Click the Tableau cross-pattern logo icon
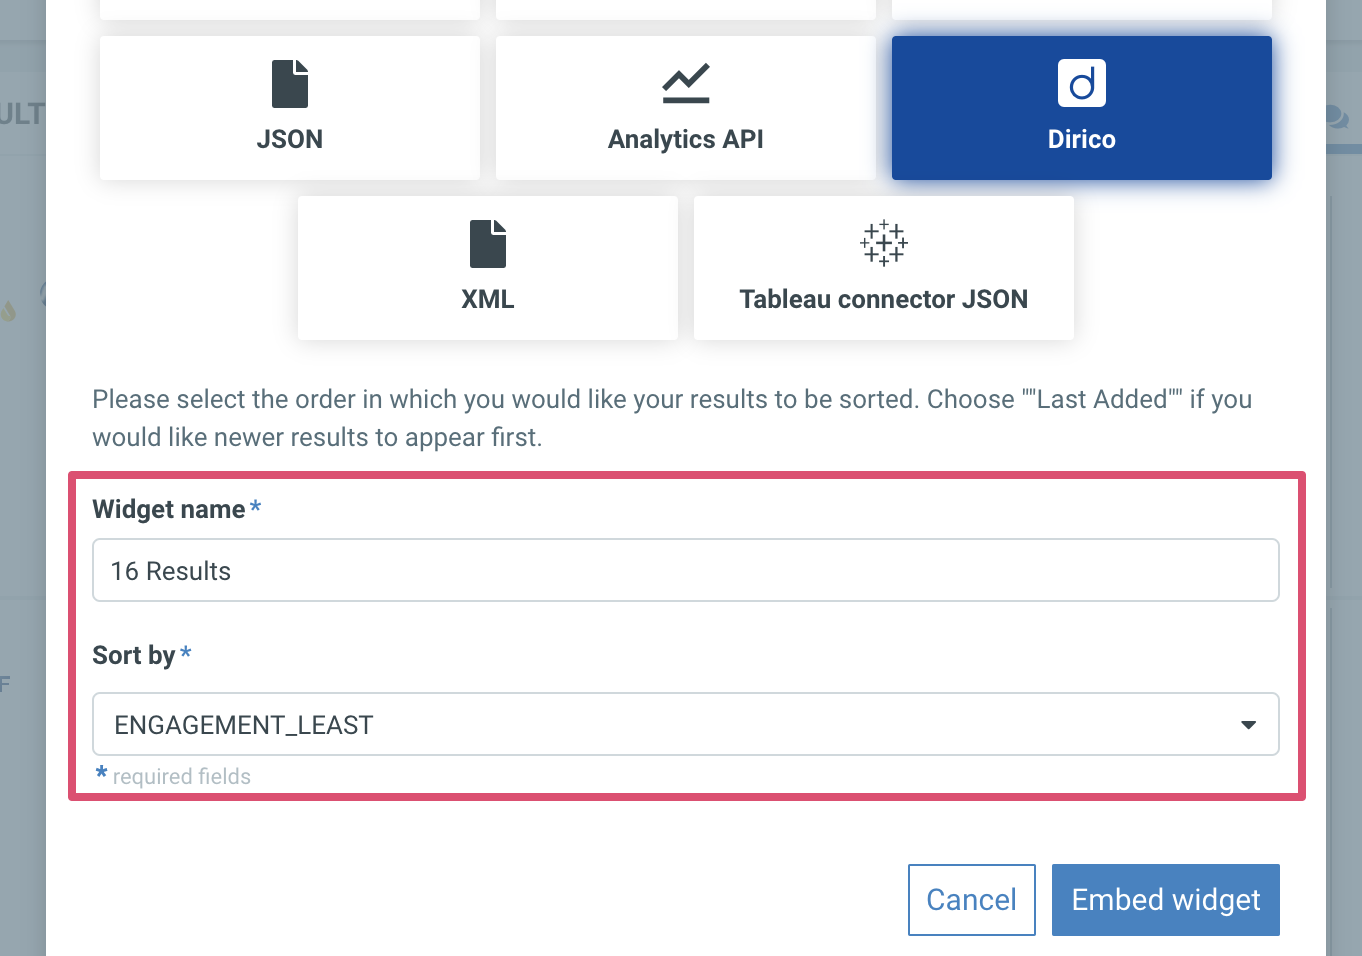 click(x=884, y=243)
